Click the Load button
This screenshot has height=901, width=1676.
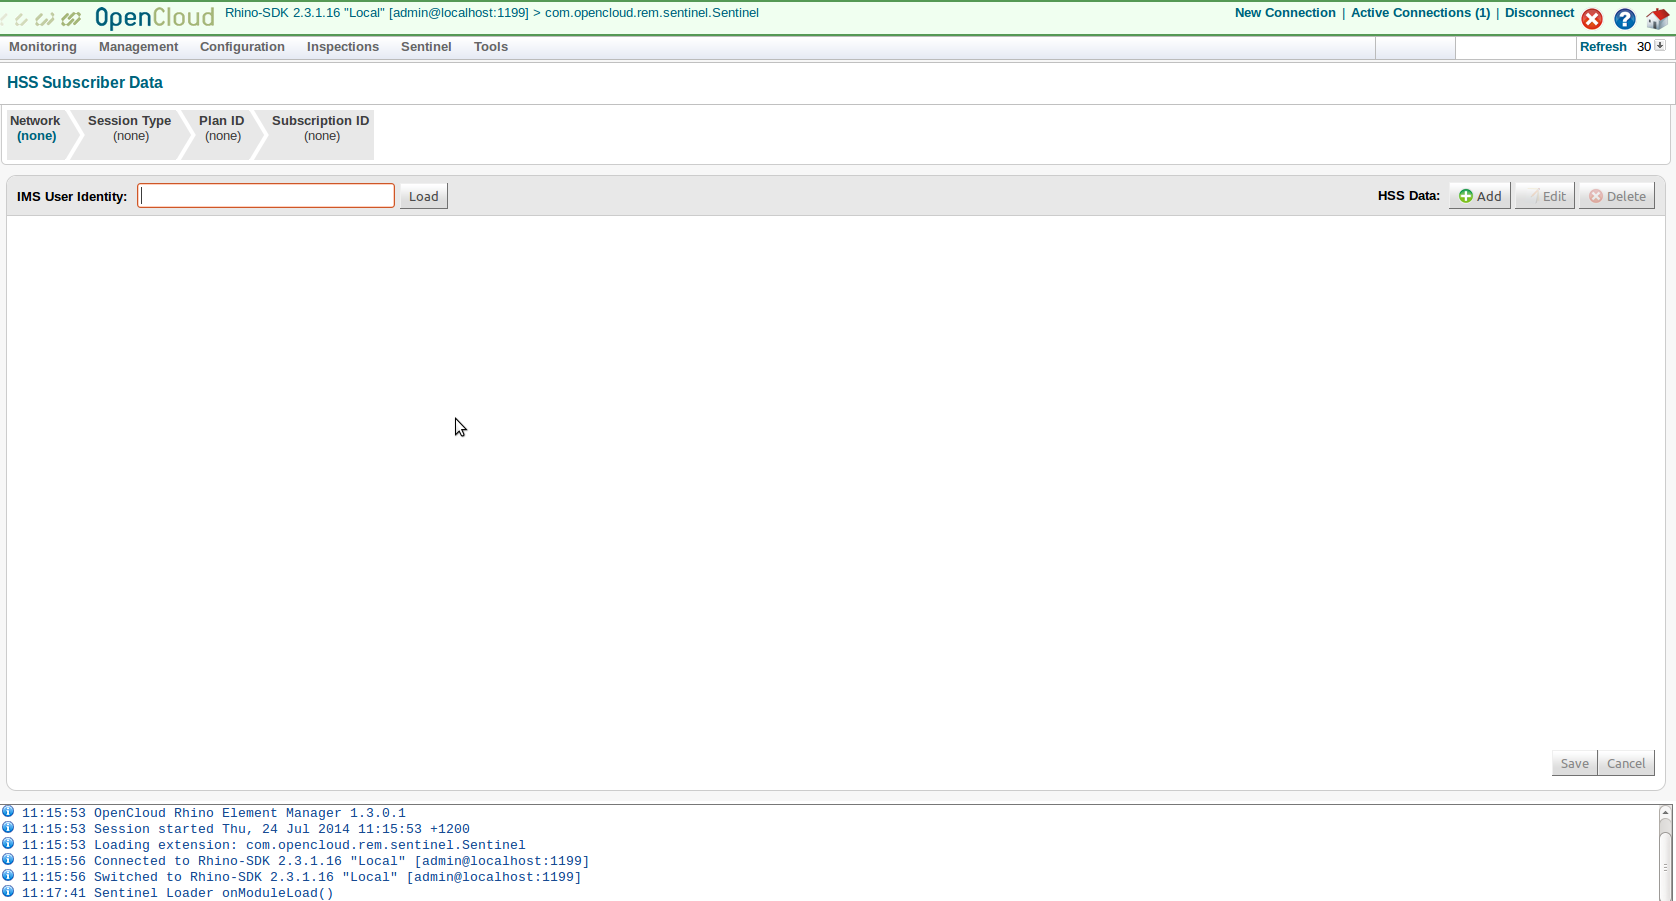[423, 196]
